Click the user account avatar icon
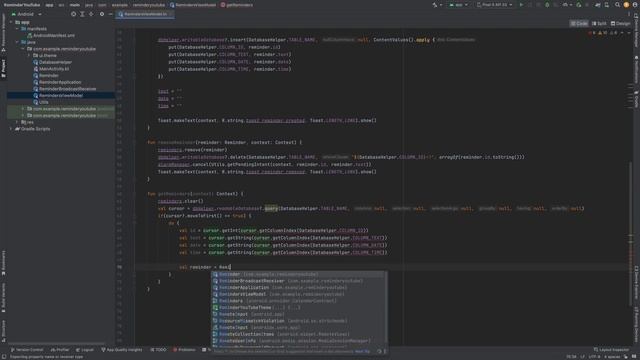This screenshot has width=640, height=360. point(626,5)
